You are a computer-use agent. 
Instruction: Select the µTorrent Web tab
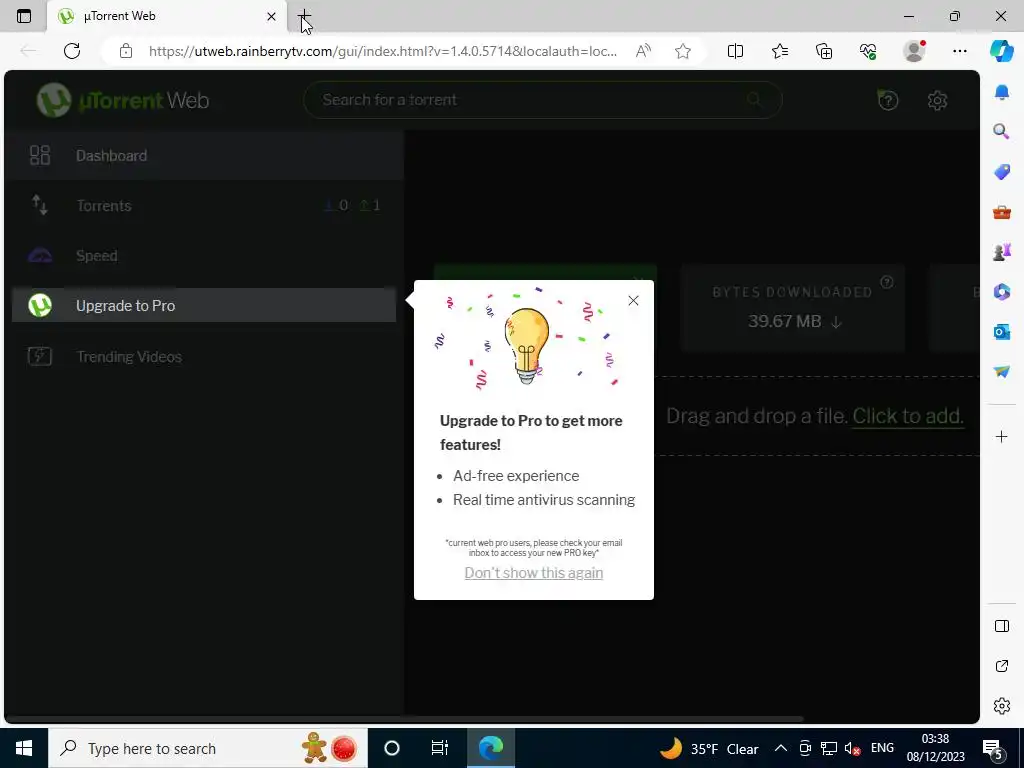pos(167,16)
